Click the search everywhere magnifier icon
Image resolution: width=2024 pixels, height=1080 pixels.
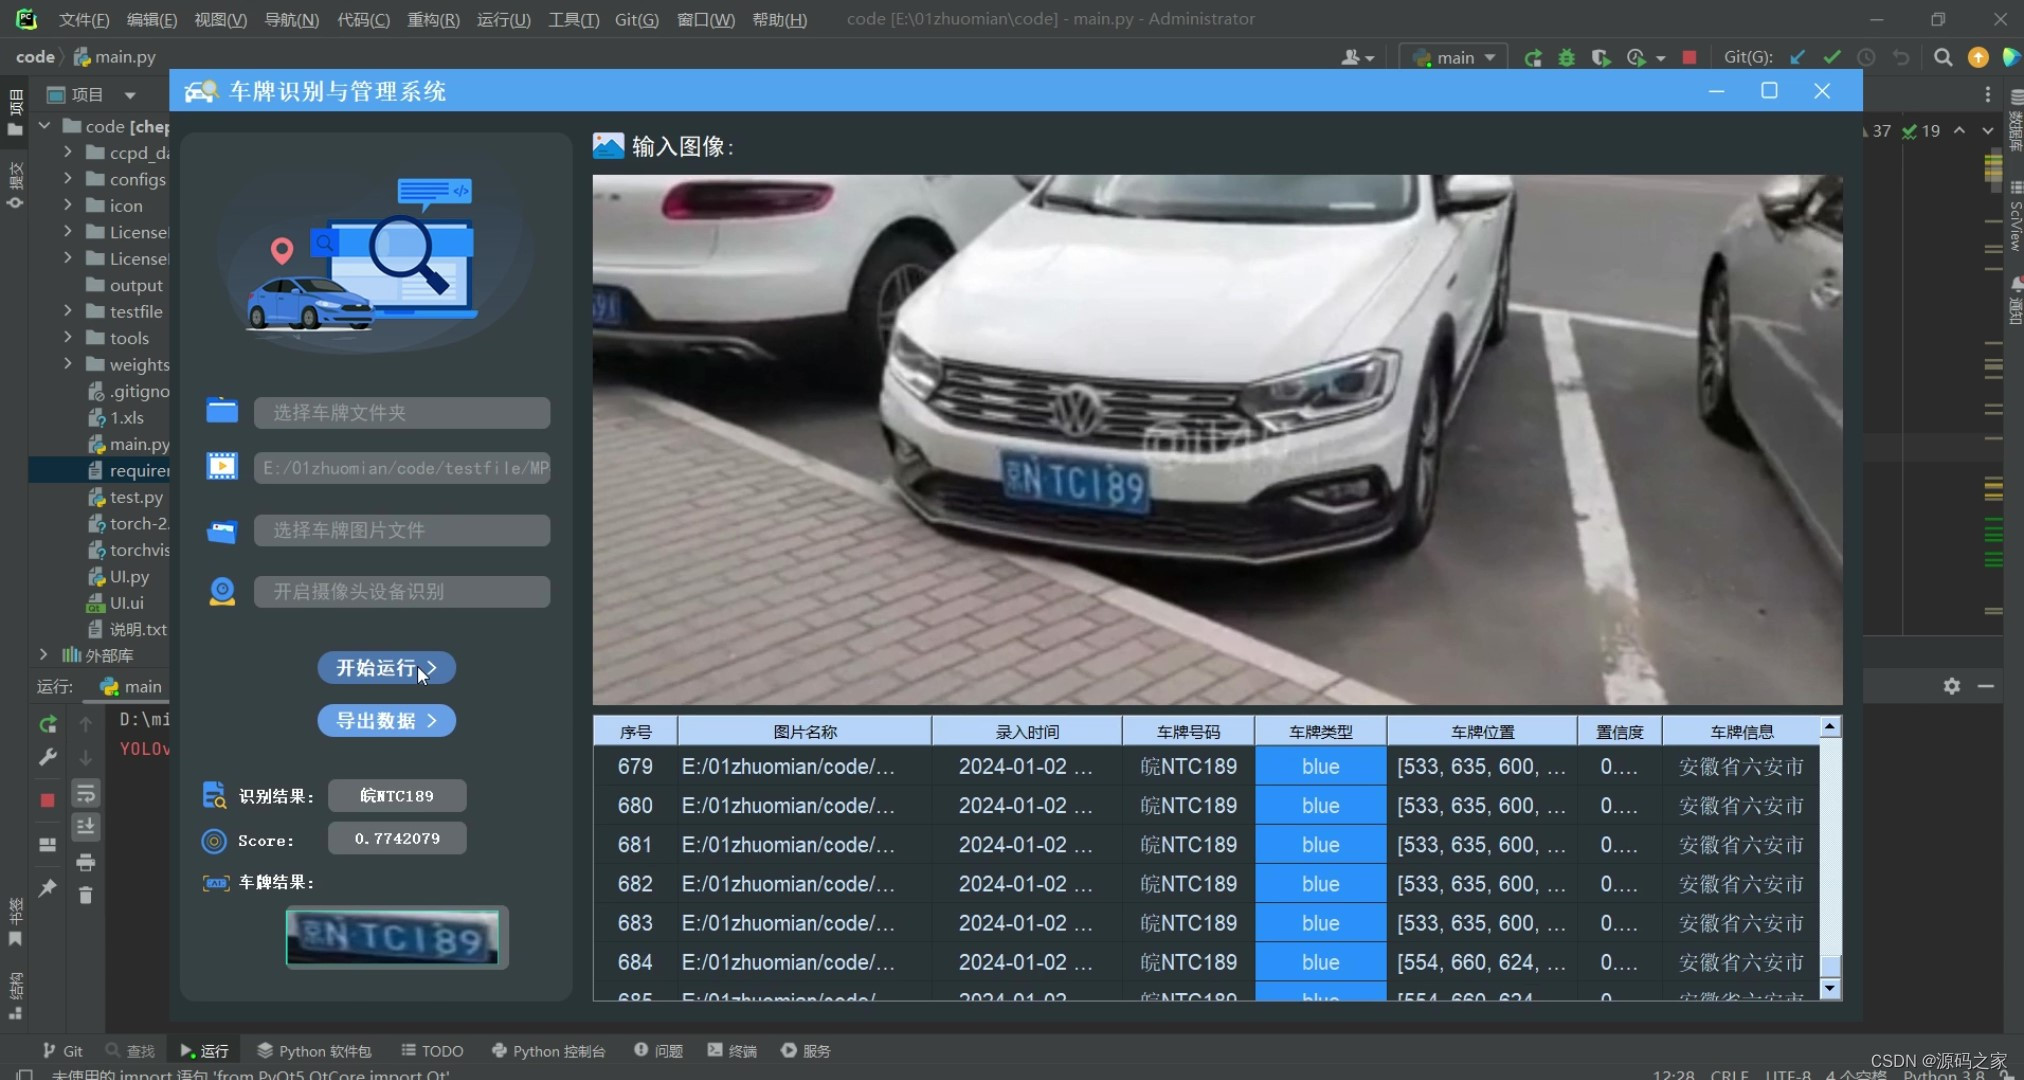[x=1942, y=58]
